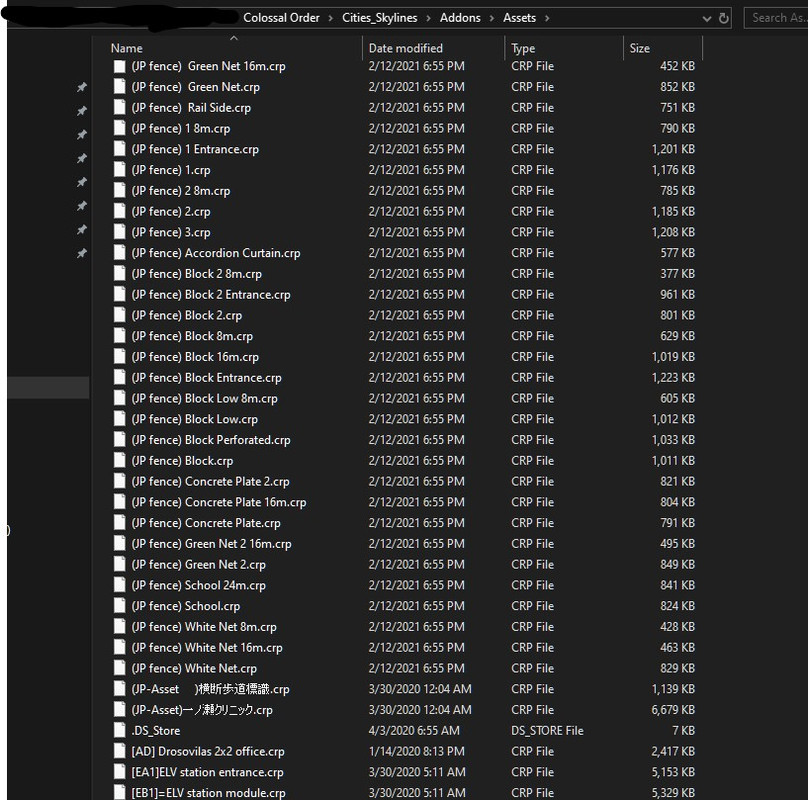Screen dimensions: 808x800
Task: Click file icon of (JP fence) Green Net 2 16m.crp
Action: click(x=120, y=543)
